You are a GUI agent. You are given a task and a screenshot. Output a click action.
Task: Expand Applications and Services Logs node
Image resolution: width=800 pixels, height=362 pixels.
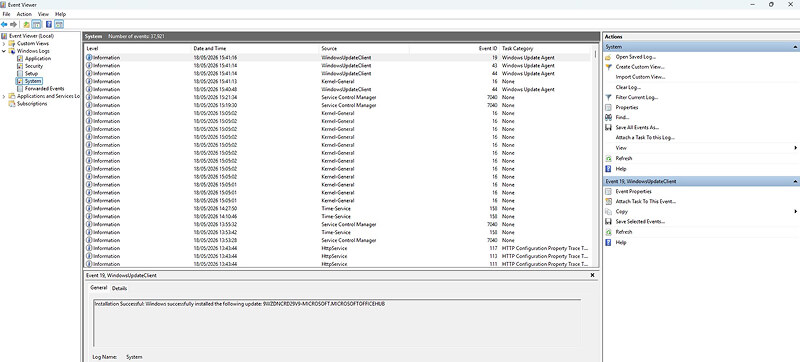(x=4, y=96)
